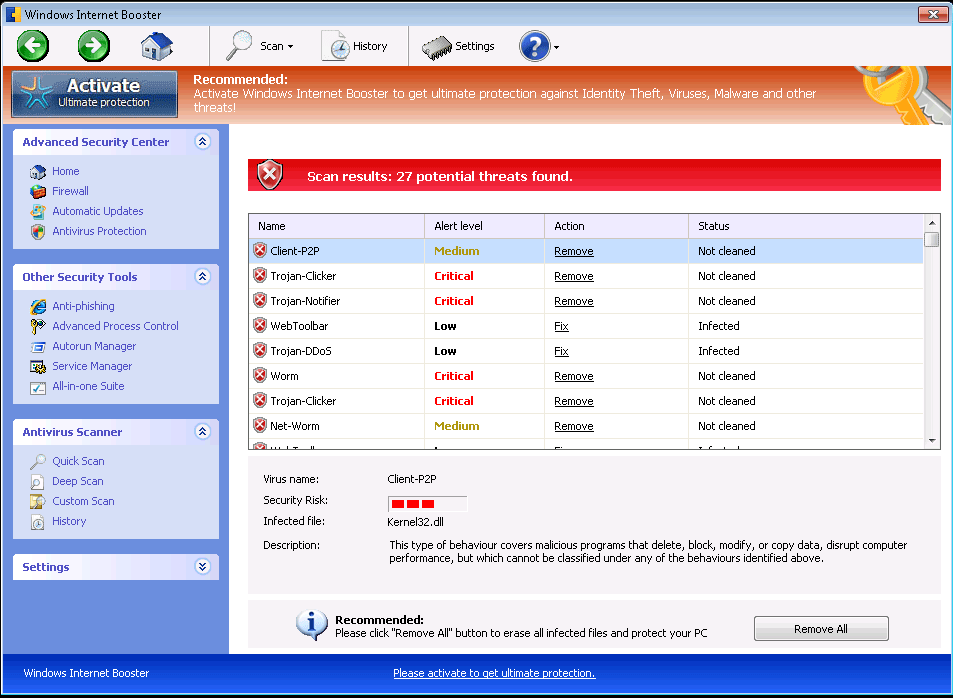Click the Deep Scan magnifier icon
The width and height of the screenshot is (953, 698).
point(38,481)
